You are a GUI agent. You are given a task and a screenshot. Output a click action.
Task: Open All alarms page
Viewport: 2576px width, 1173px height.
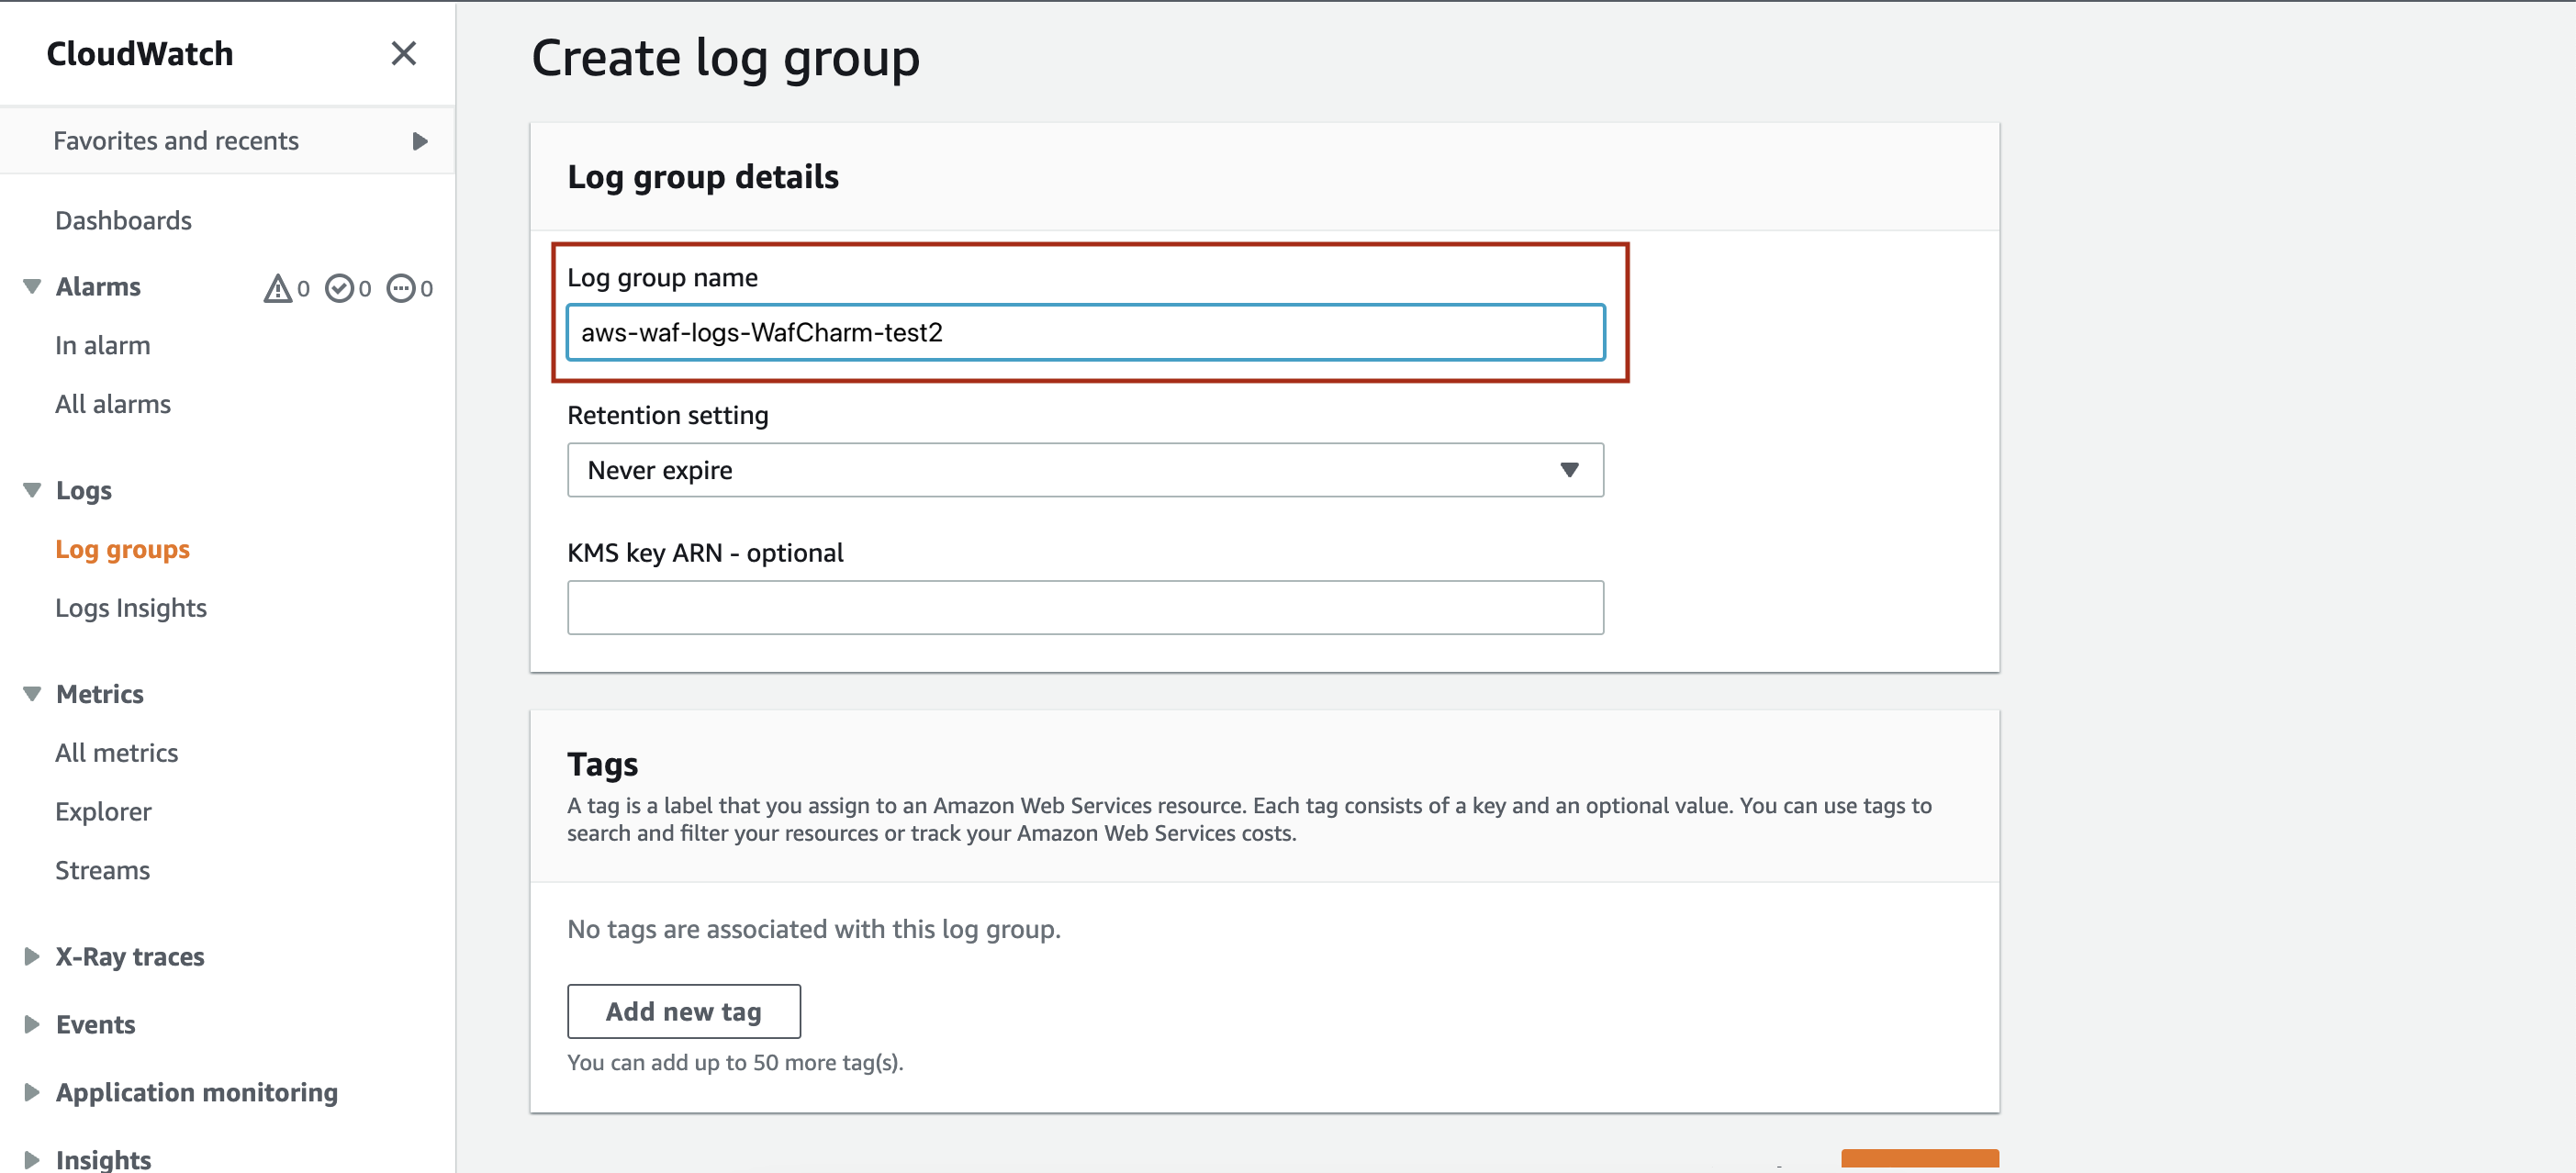point(113,404)
